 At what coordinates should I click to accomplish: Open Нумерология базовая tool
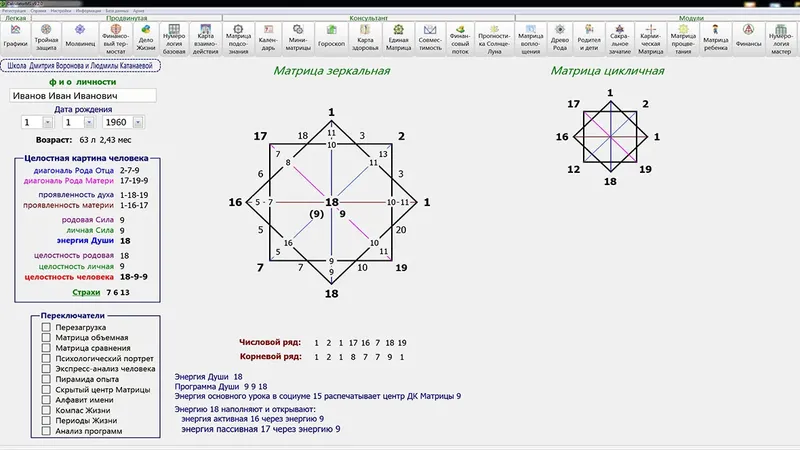point(174,39)
